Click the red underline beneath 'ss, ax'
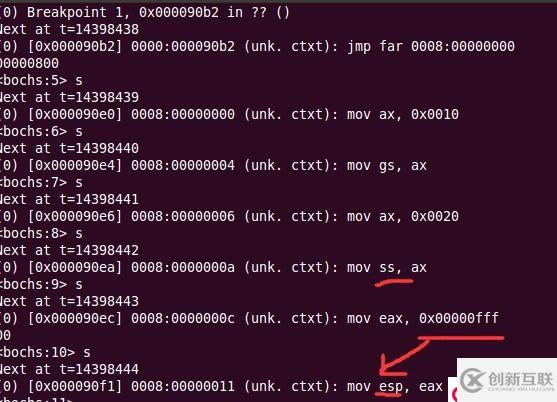The width and height of the screenshot is (557, 402). (x=394, y=283)
